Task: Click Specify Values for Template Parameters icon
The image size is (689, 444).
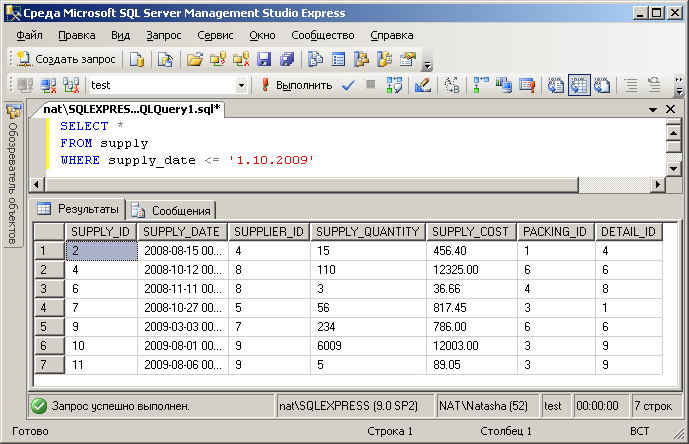Action: (452, 85)
